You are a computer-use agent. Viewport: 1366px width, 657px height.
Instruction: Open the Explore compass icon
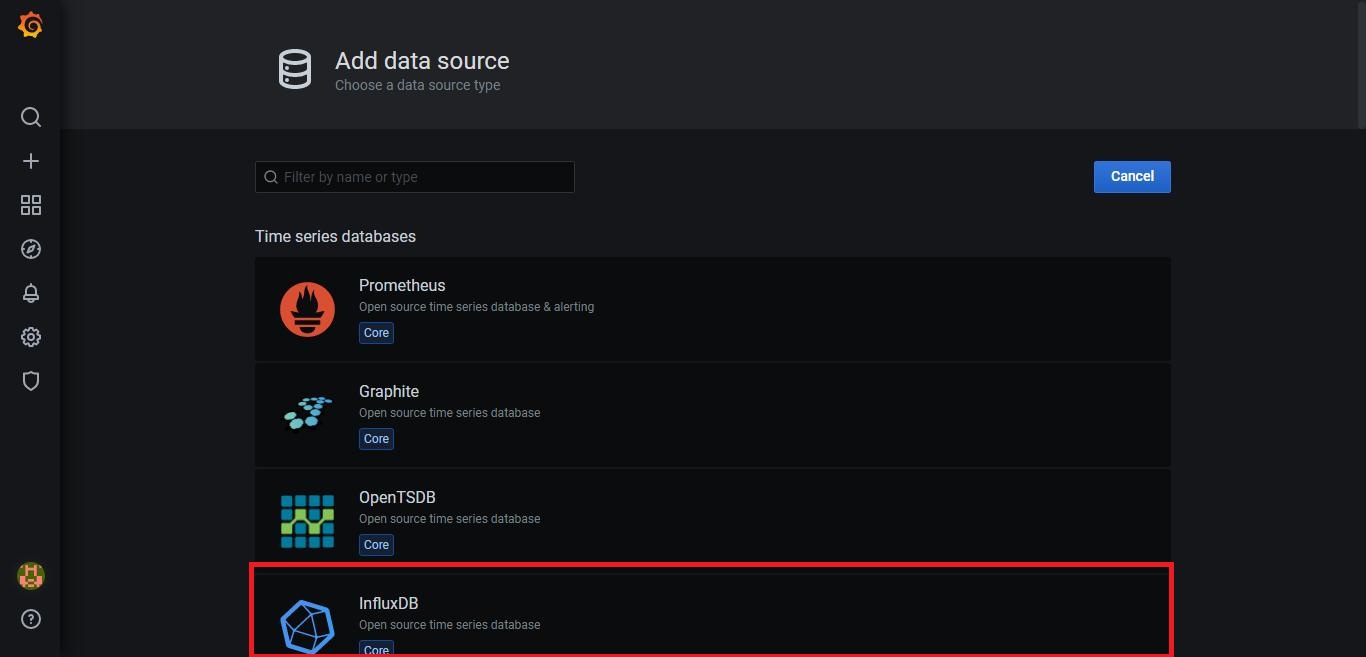click(31, 249)
